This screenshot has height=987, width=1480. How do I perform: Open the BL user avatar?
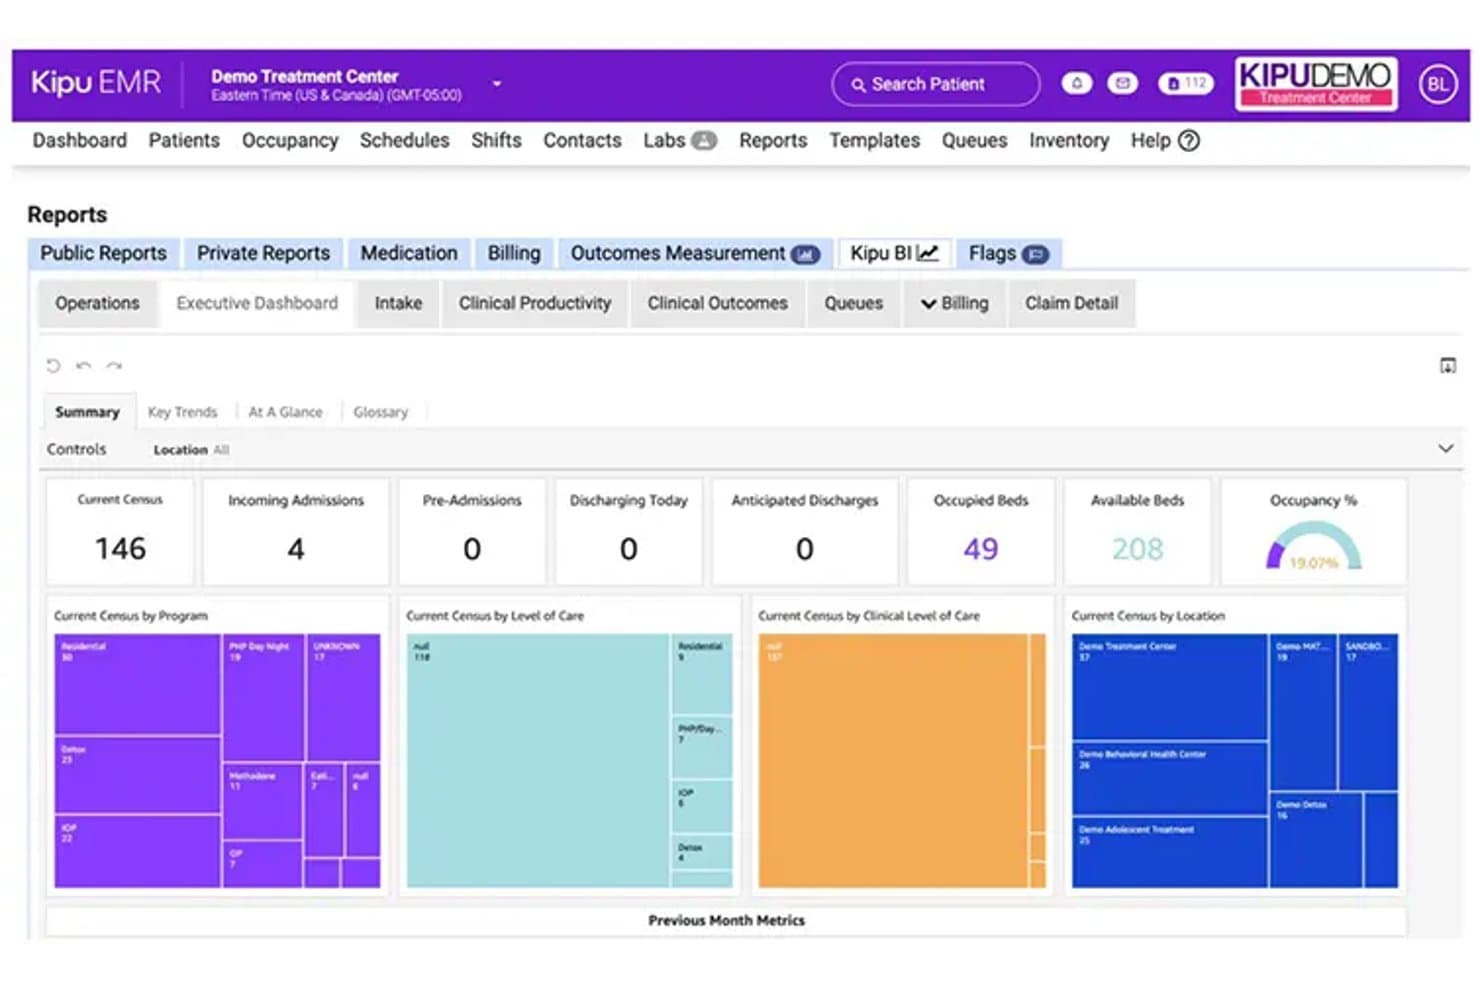tap(1437, 85)
